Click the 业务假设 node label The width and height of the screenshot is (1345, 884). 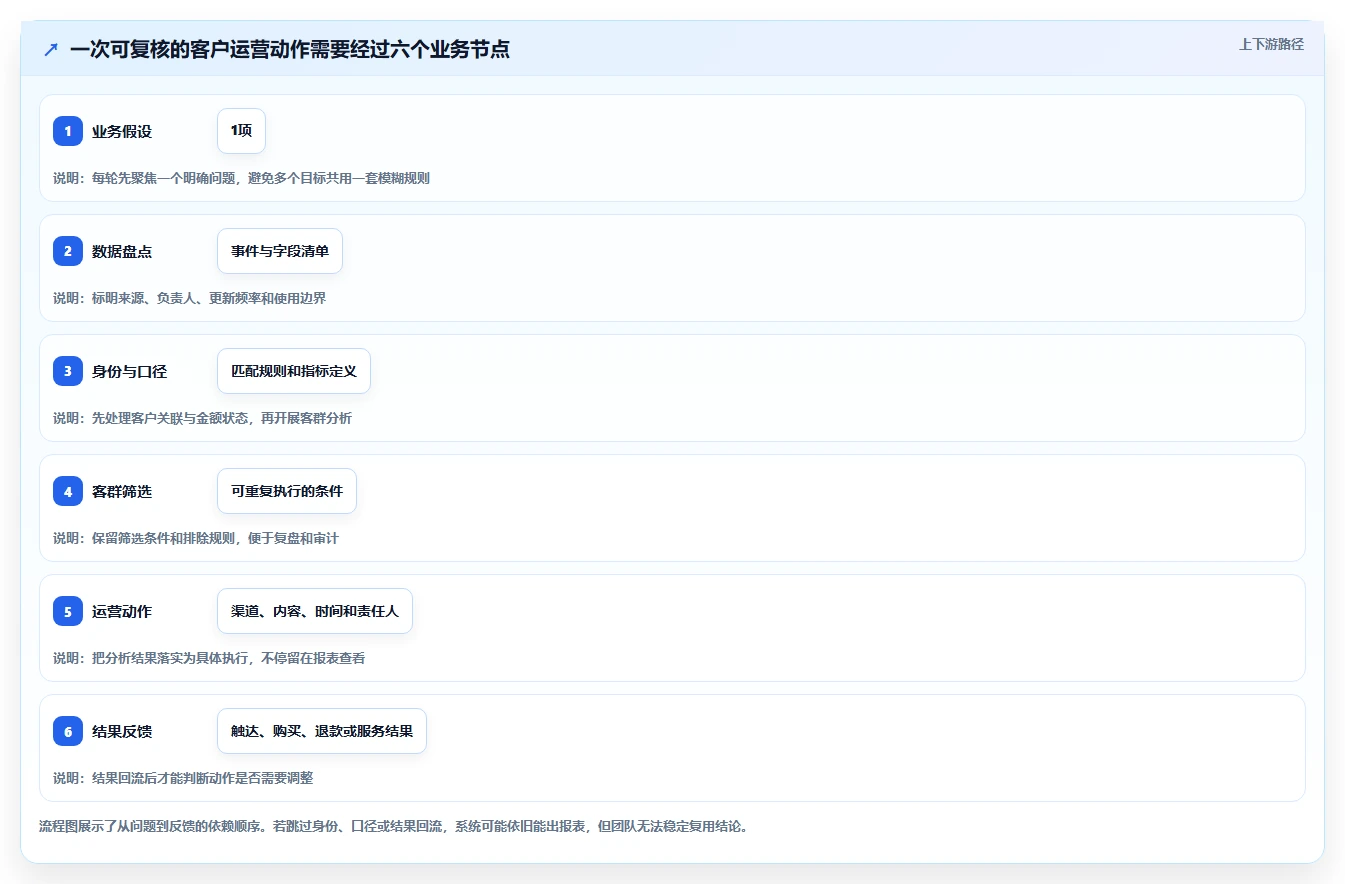tap(122, 131)
